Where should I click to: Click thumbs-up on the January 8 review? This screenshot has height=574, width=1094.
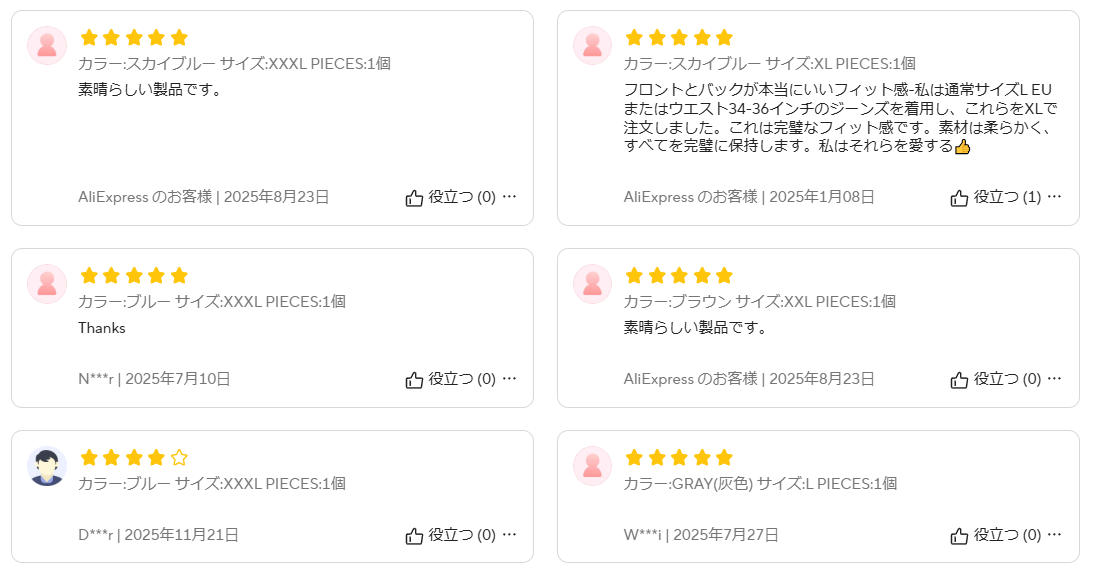point(959,198)
